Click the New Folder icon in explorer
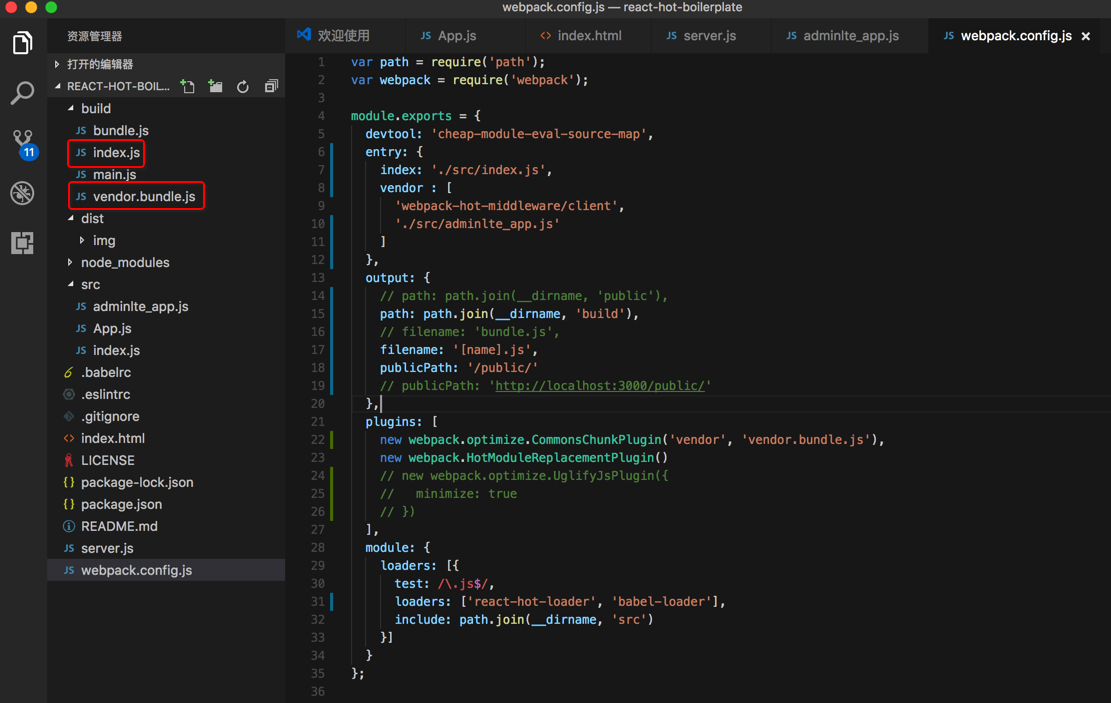The image size is (1111, 703). click(215, 87)
